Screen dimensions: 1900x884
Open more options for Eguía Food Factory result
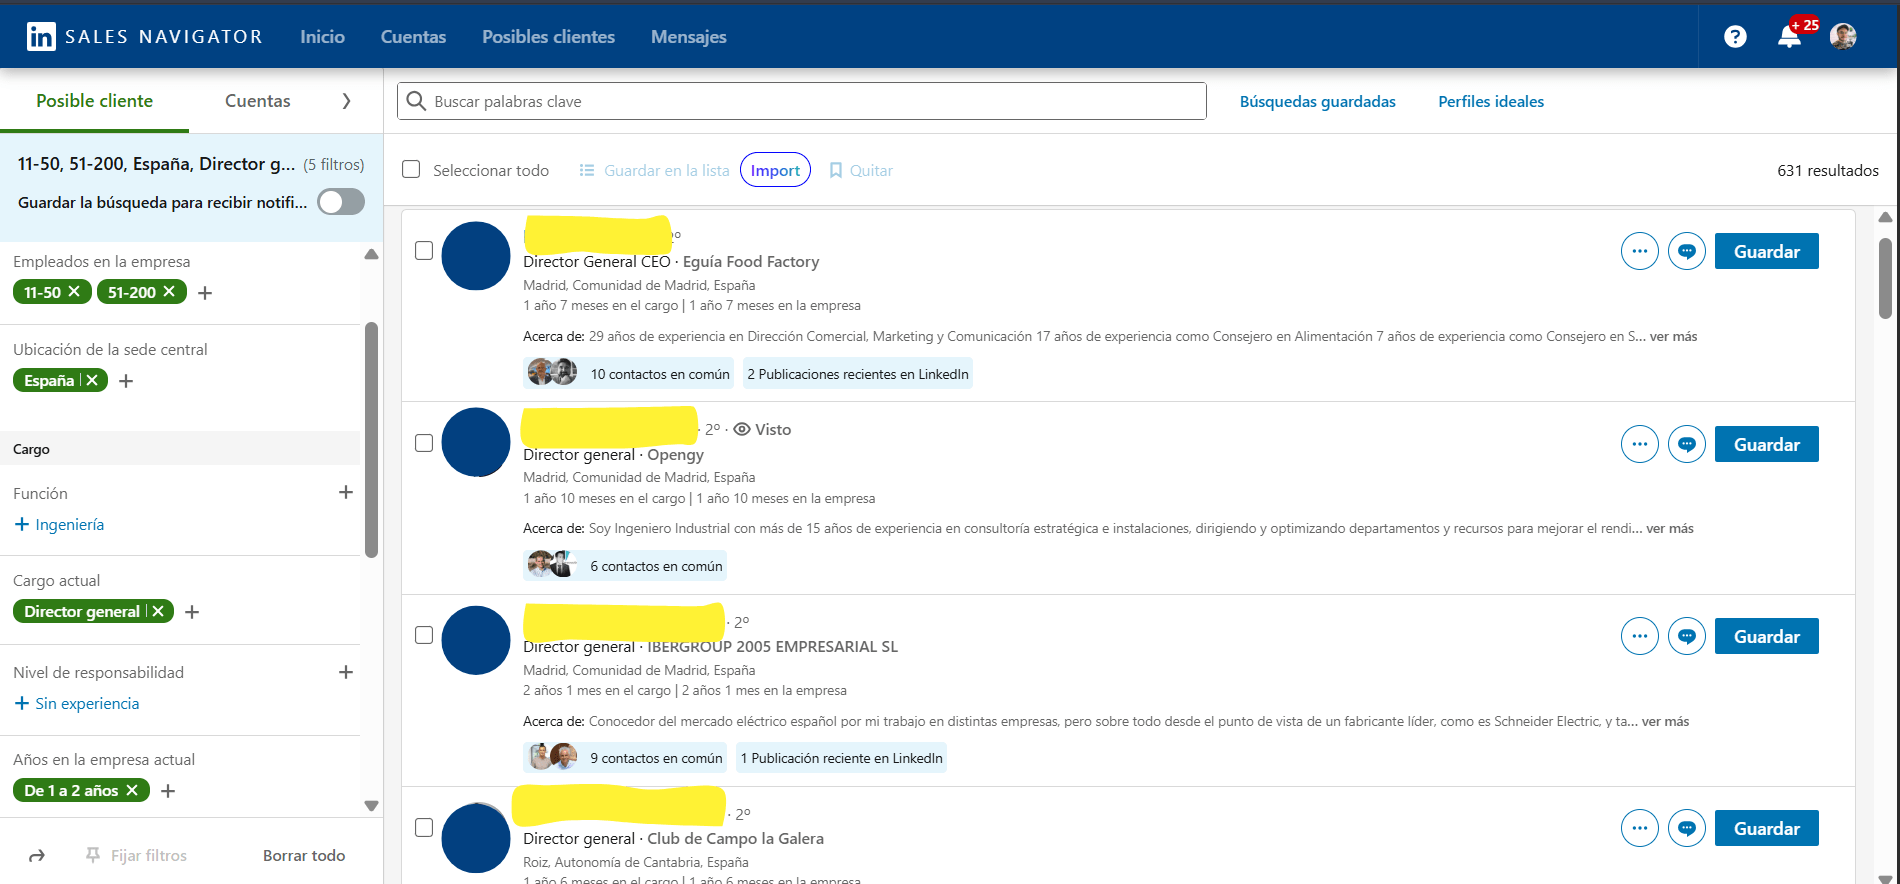click(1639, 251)
